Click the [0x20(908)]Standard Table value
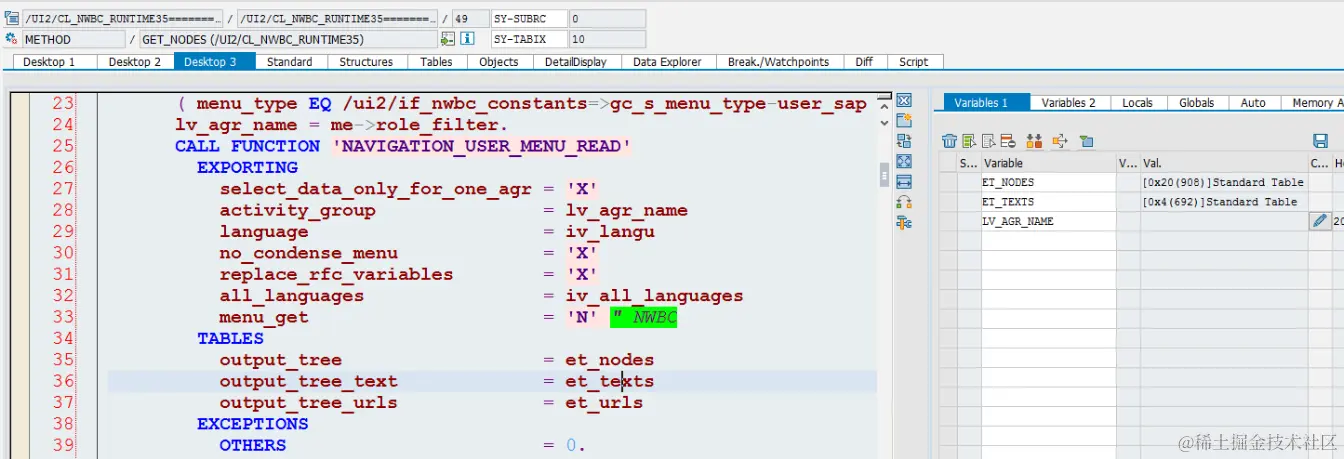Screen dimensions: 1344x459 [x=1223, y=182]
